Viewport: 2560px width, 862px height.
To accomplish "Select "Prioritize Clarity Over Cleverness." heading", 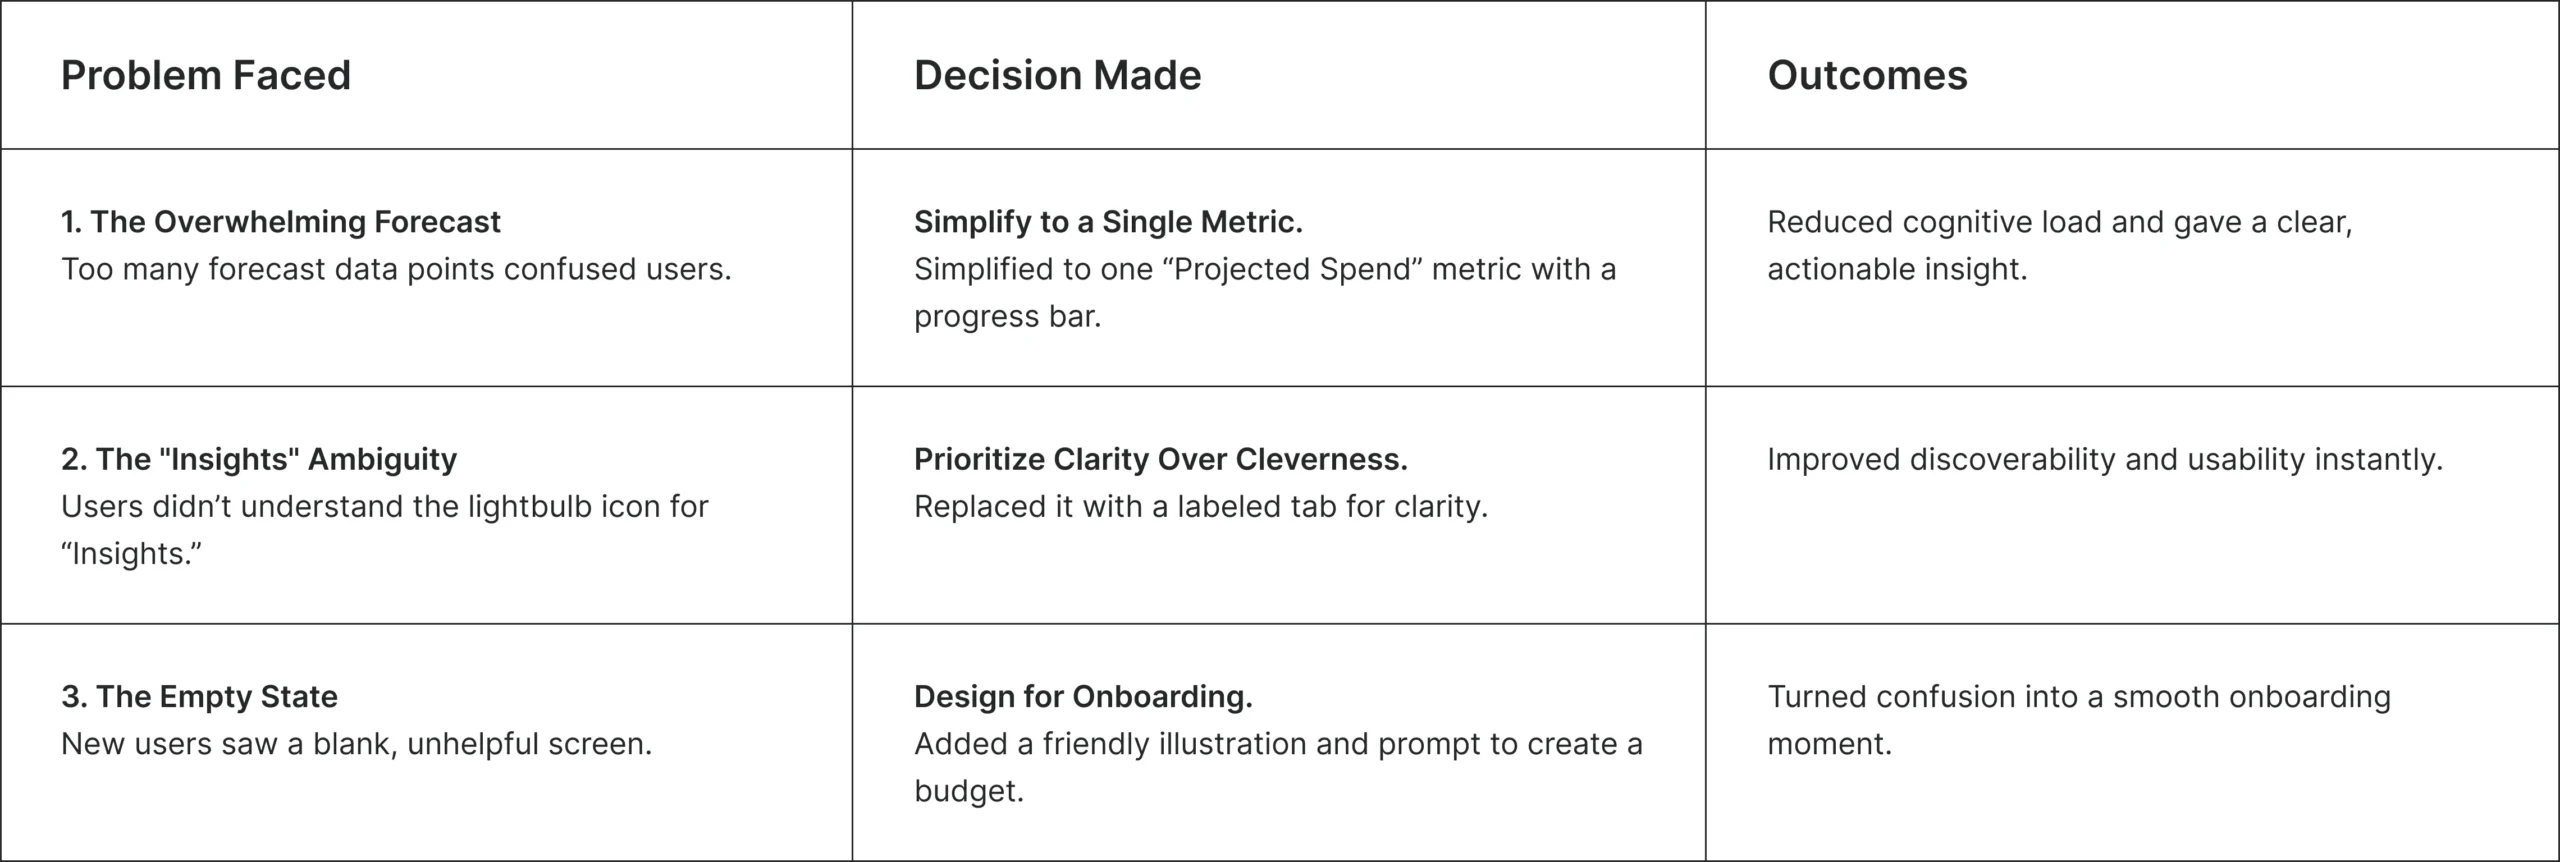I will pos(1160,459).
